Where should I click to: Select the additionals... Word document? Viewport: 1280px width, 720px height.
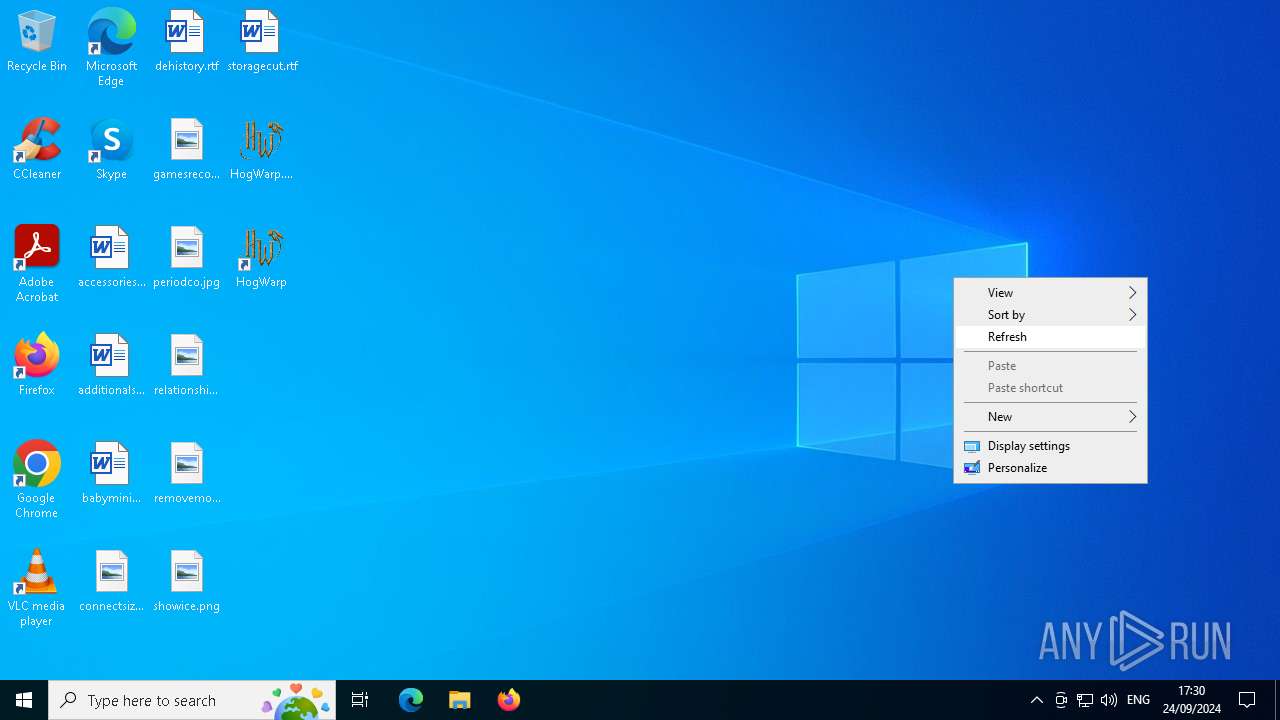pos(111,366)
